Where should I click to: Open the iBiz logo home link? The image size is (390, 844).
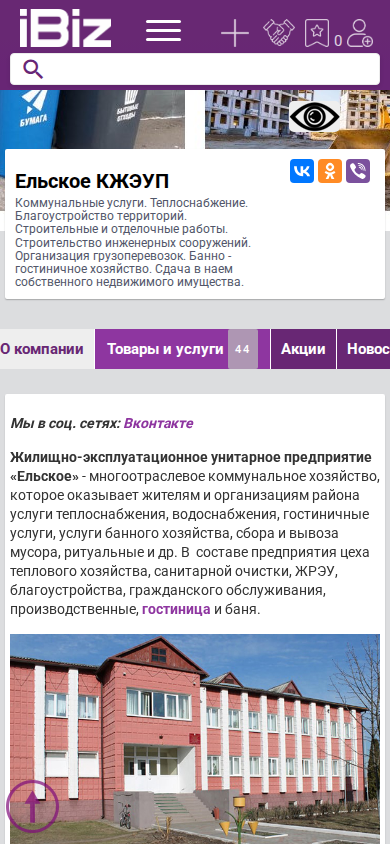point(65,29)
